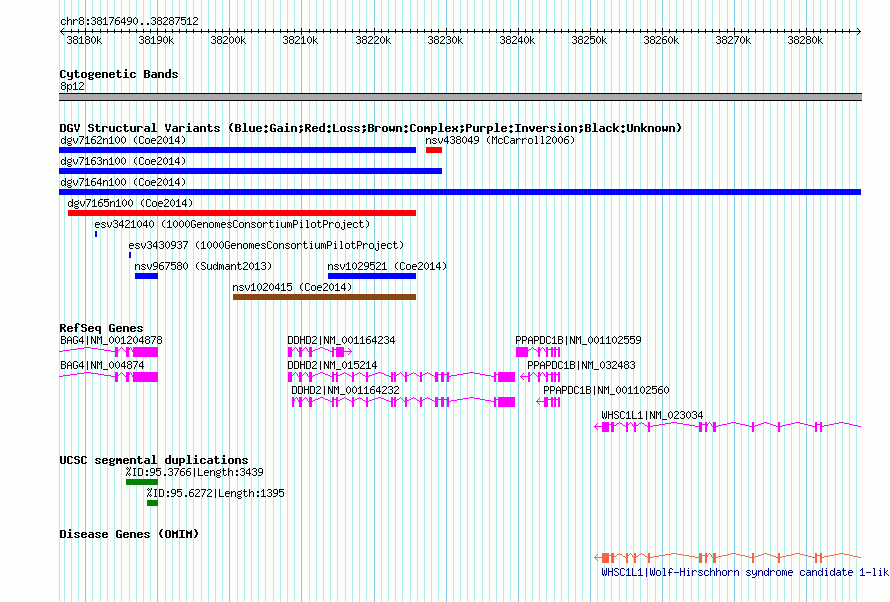This screenshot has width=890, height=602.
Task: Select the orange WHSC1L1 OMIM disease gene glyph
Action: click(x=728, y=558)
